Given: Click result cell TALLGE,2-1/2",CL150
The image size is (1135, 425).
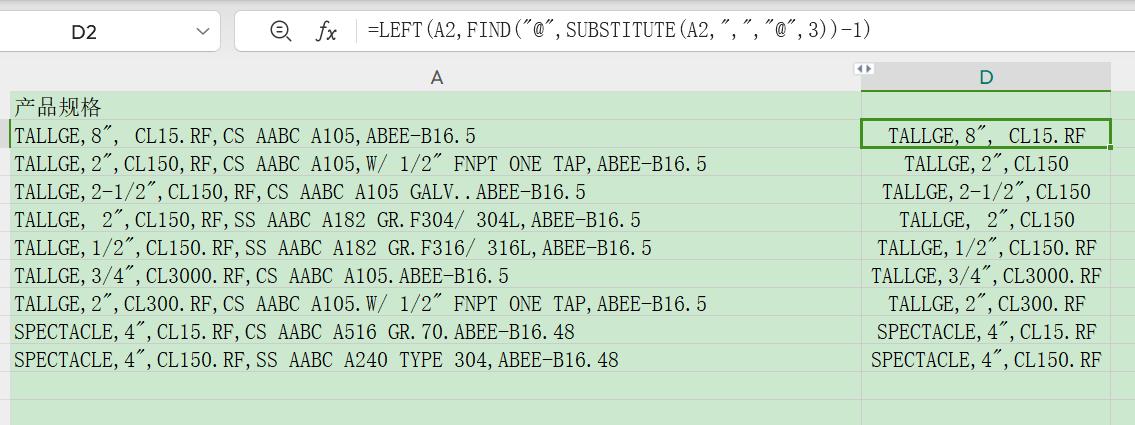Looking at the screenshot, I should click(x=986, y=190).
